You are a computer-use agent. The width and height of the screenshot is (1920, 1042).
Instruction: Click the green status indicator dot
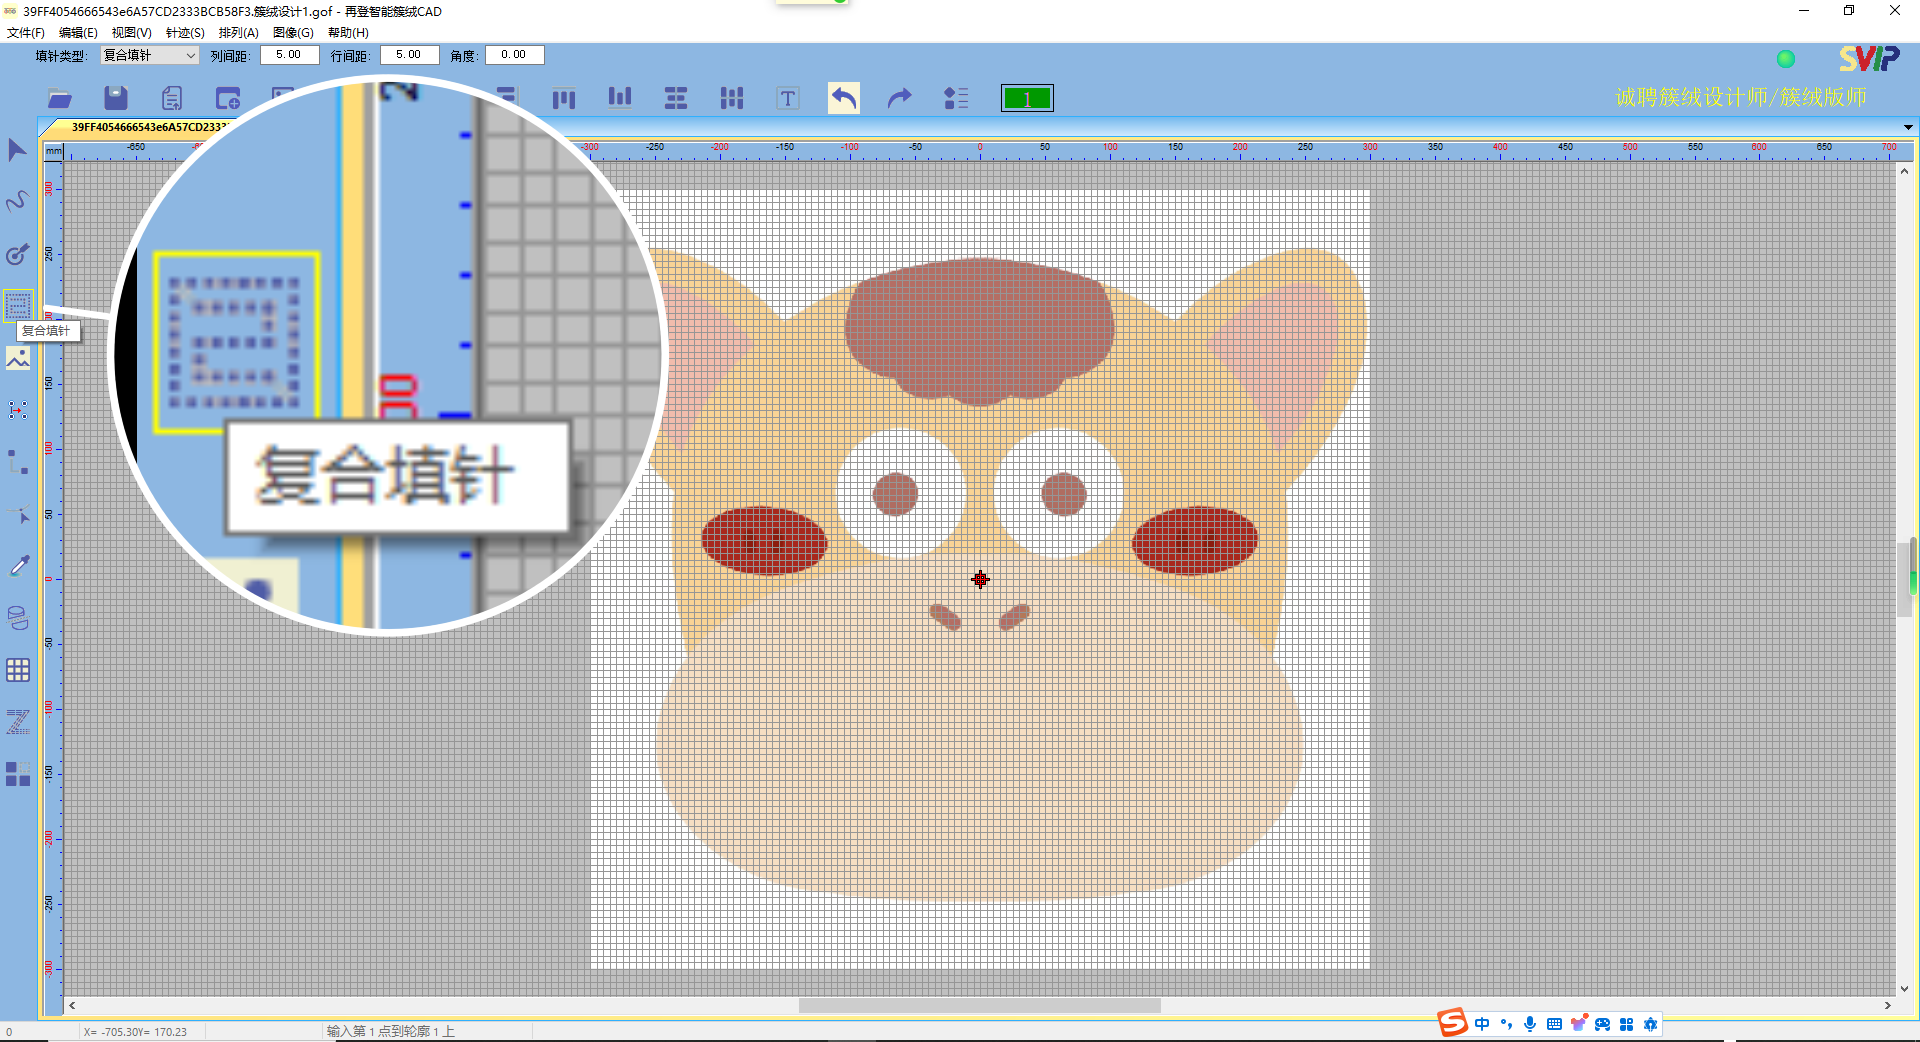[1786, 59]
